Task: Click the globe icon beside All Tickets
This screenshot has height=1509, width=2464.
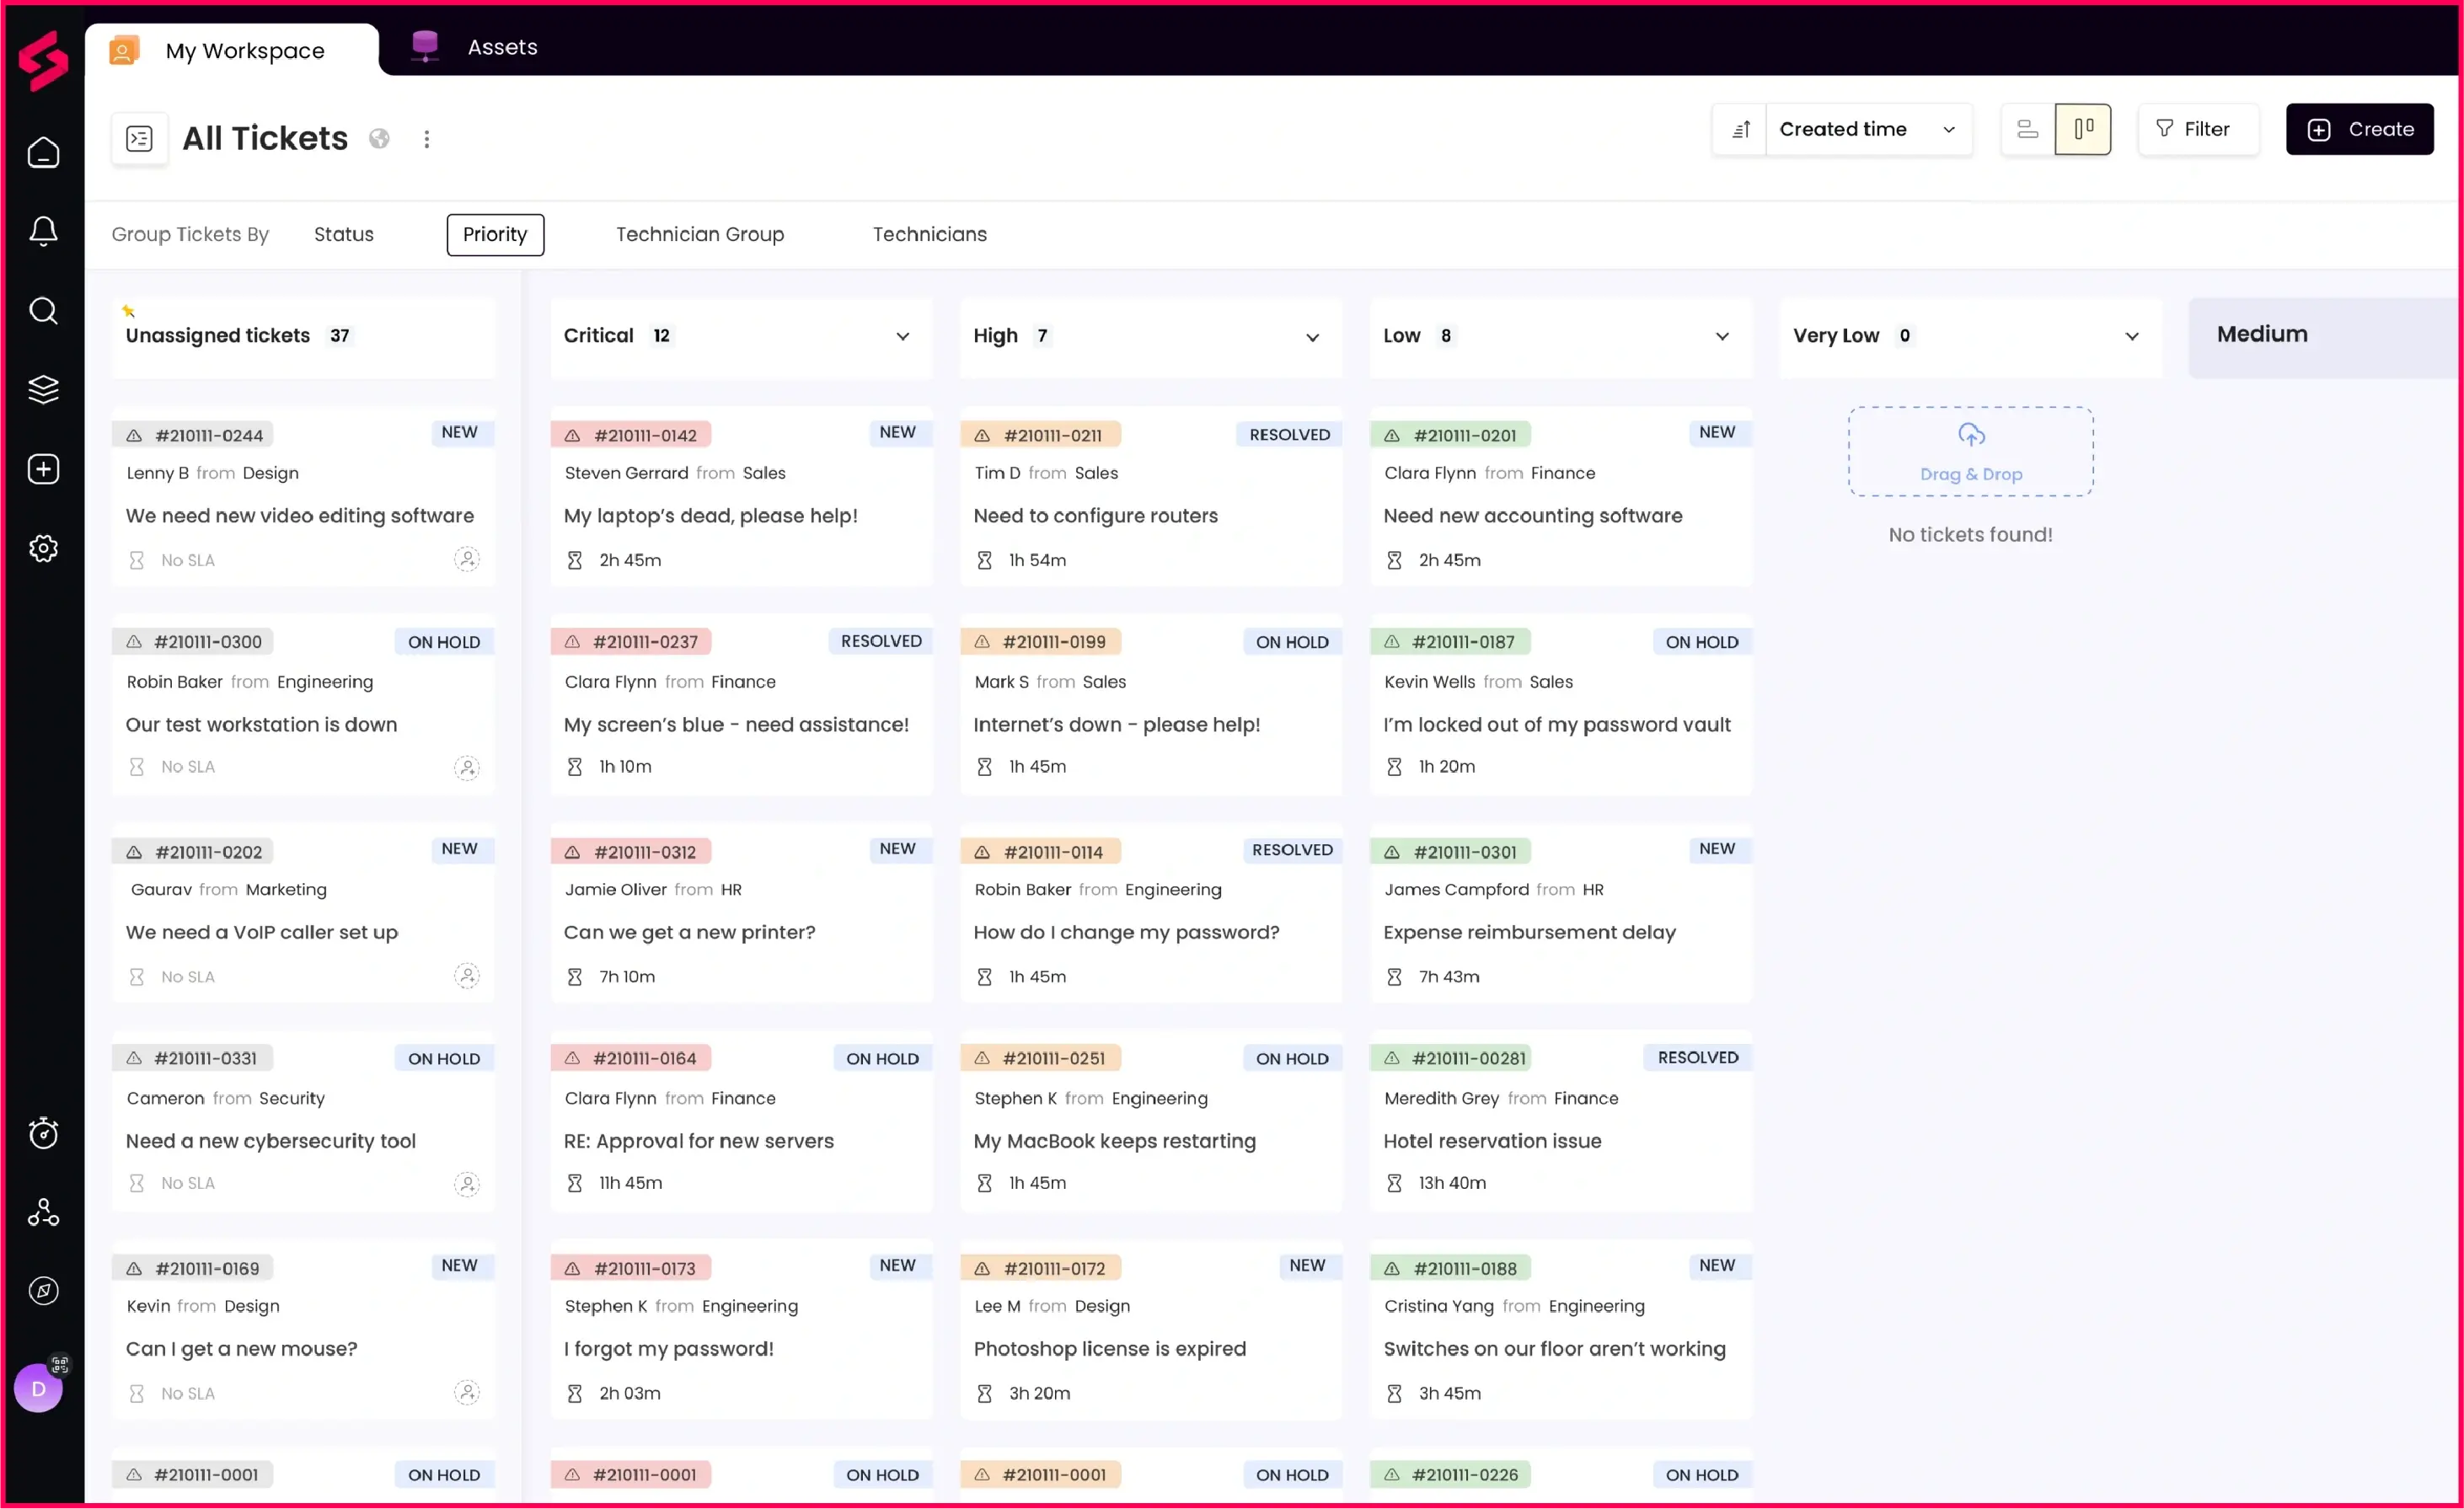Action: click(379, 139)
